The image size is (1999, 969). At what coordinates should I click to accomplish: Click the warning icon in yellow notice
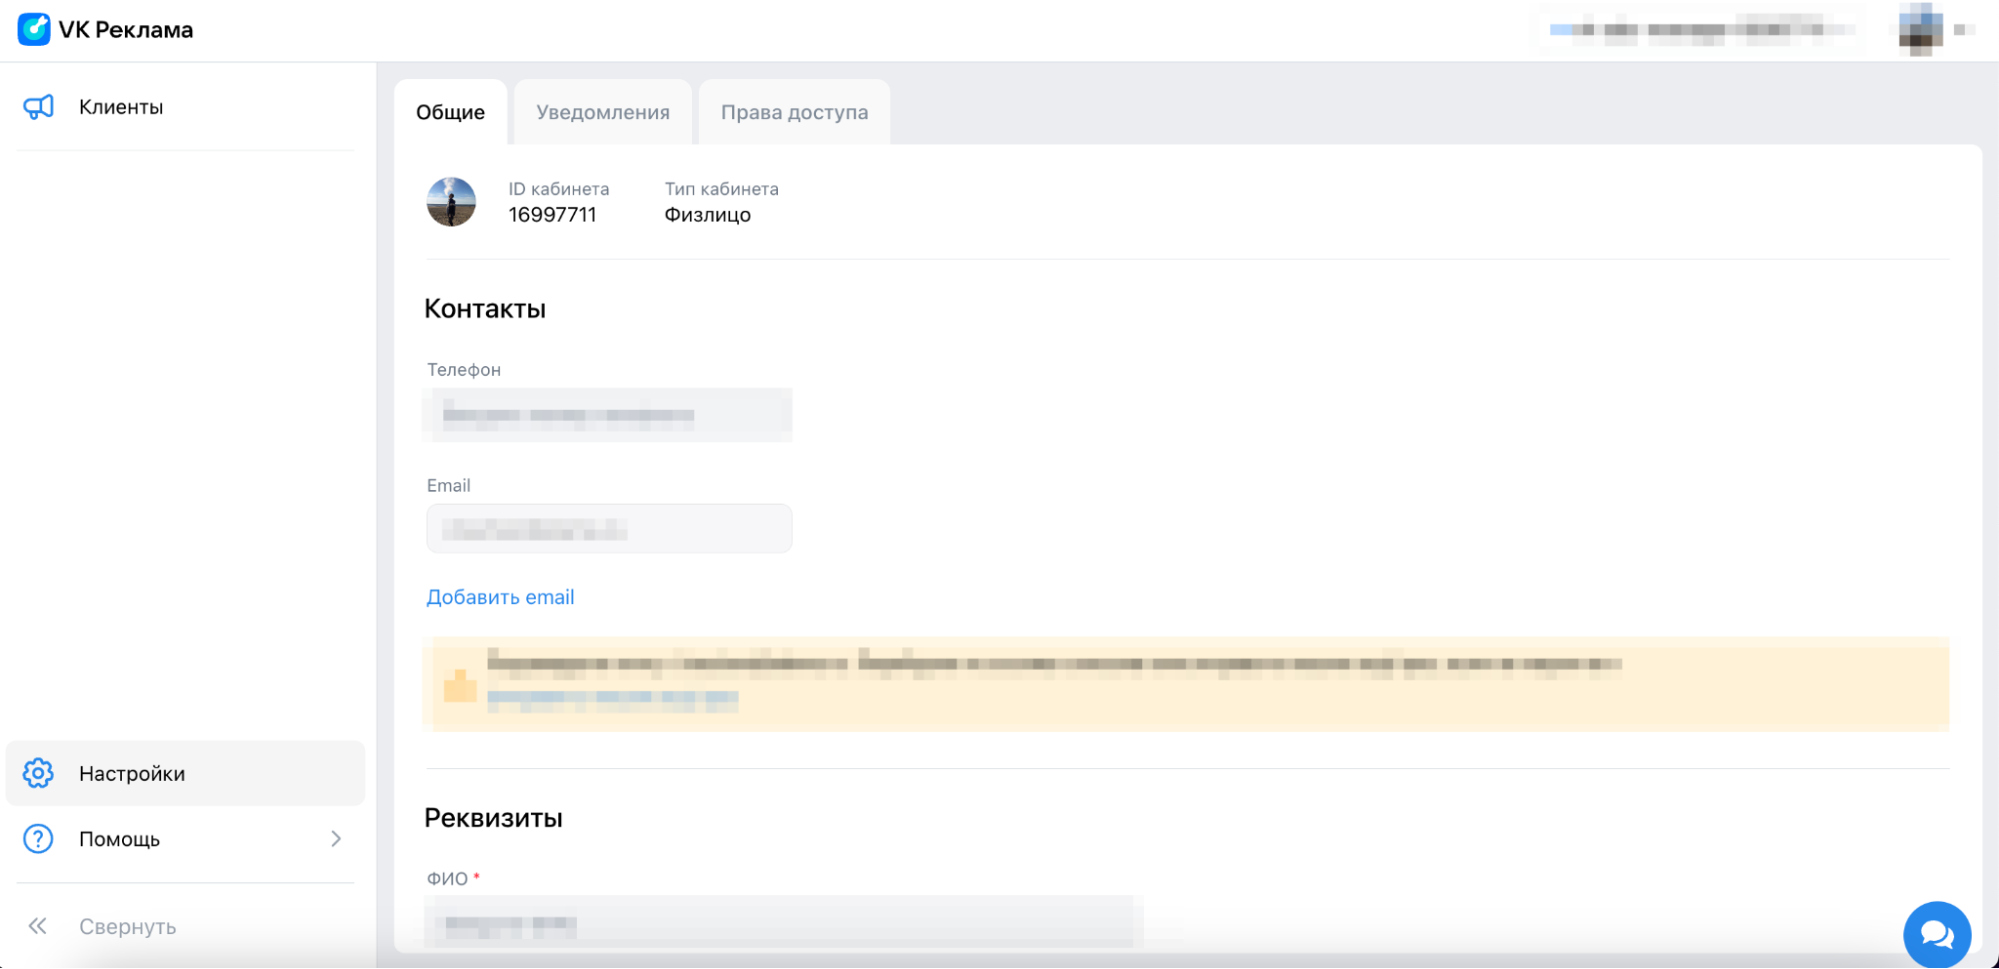[x=460, y=685]
